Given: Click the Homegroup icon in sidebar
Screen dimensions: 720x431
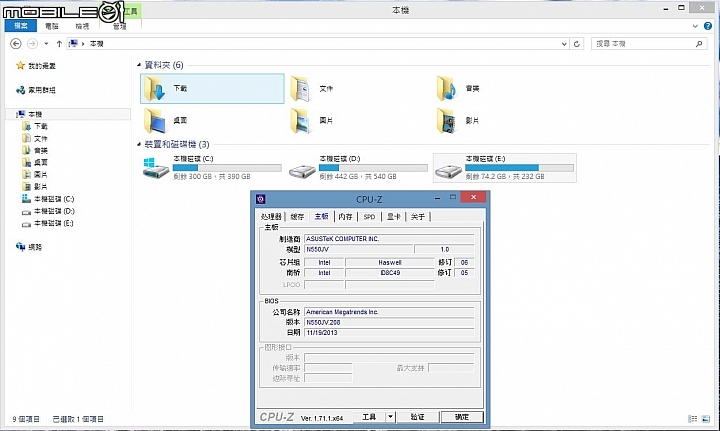Looking at the screenshot, I should click(x=20, y=90).
